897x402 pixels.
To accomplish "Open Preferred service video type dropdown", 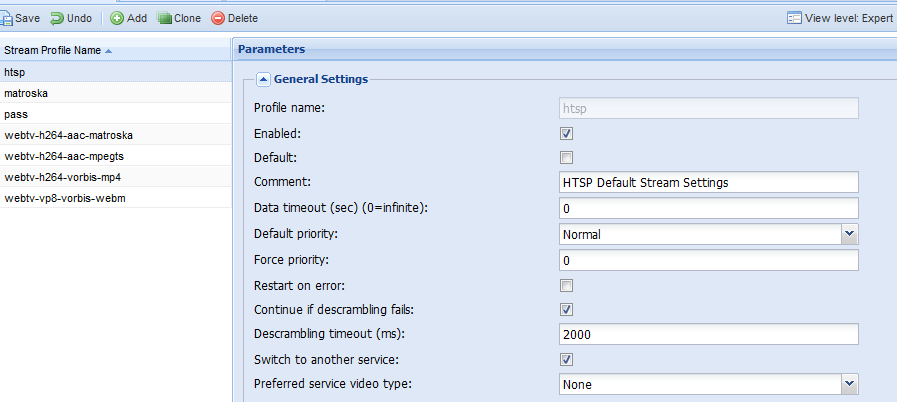I will [x=850, y=384].
